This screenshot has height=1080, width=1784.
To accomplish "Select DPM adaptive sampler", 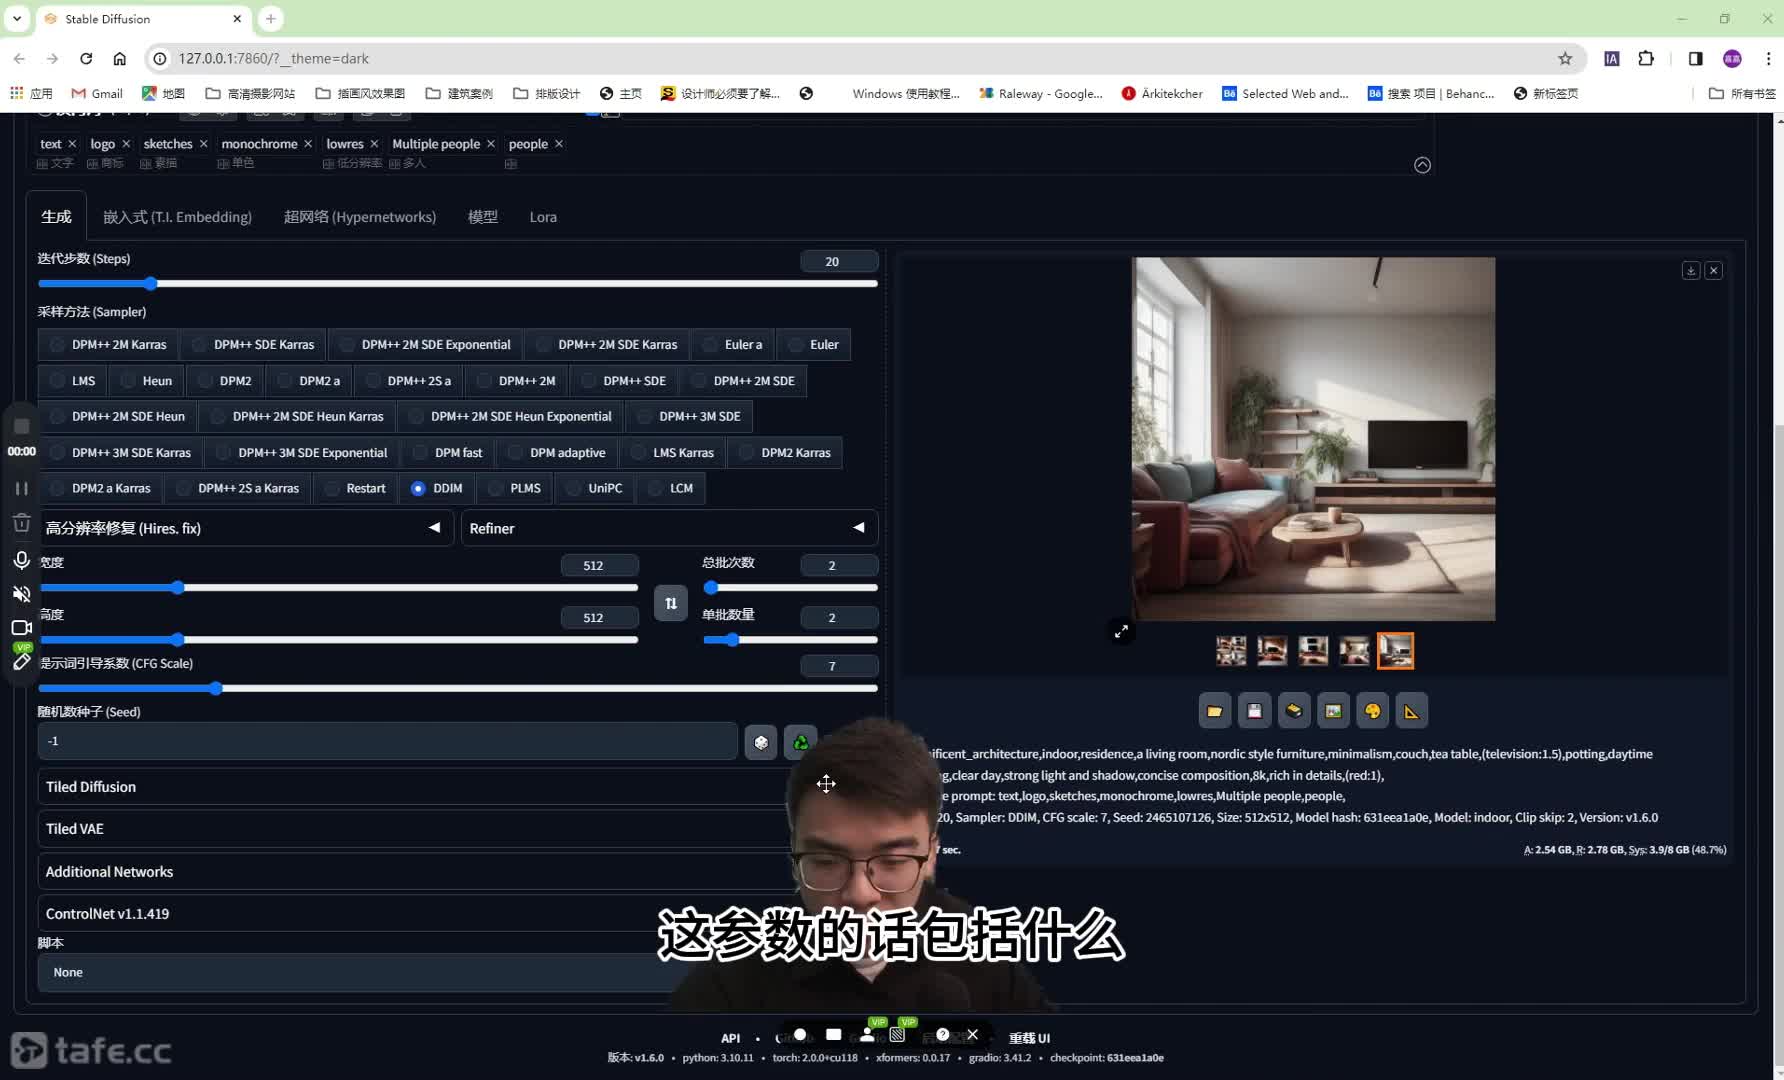I will (x=557, y=453).
